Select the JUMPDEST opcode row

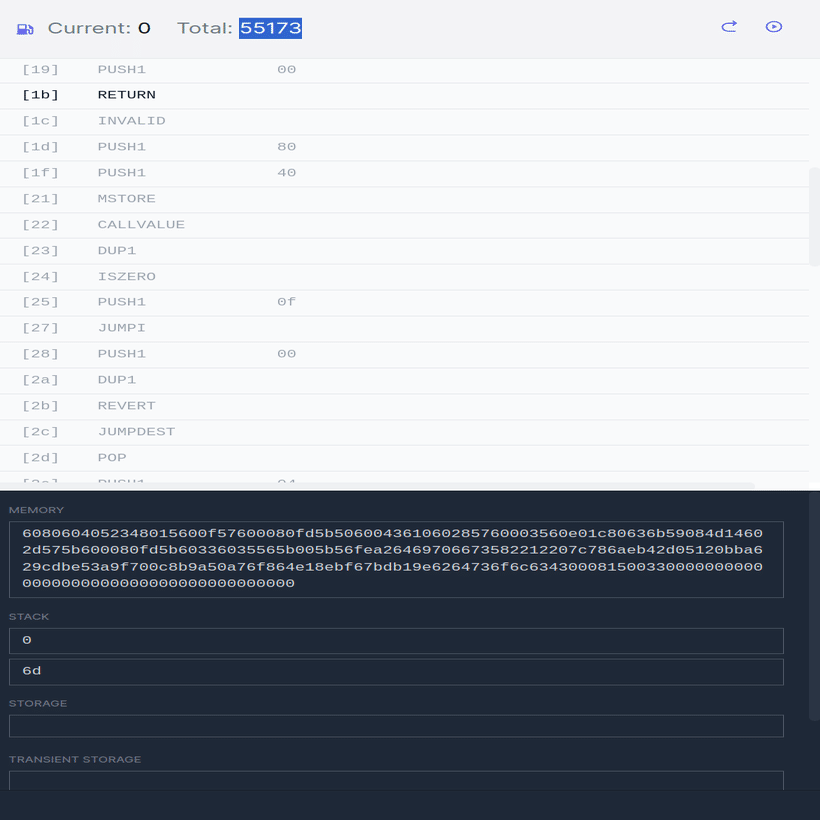404,432
